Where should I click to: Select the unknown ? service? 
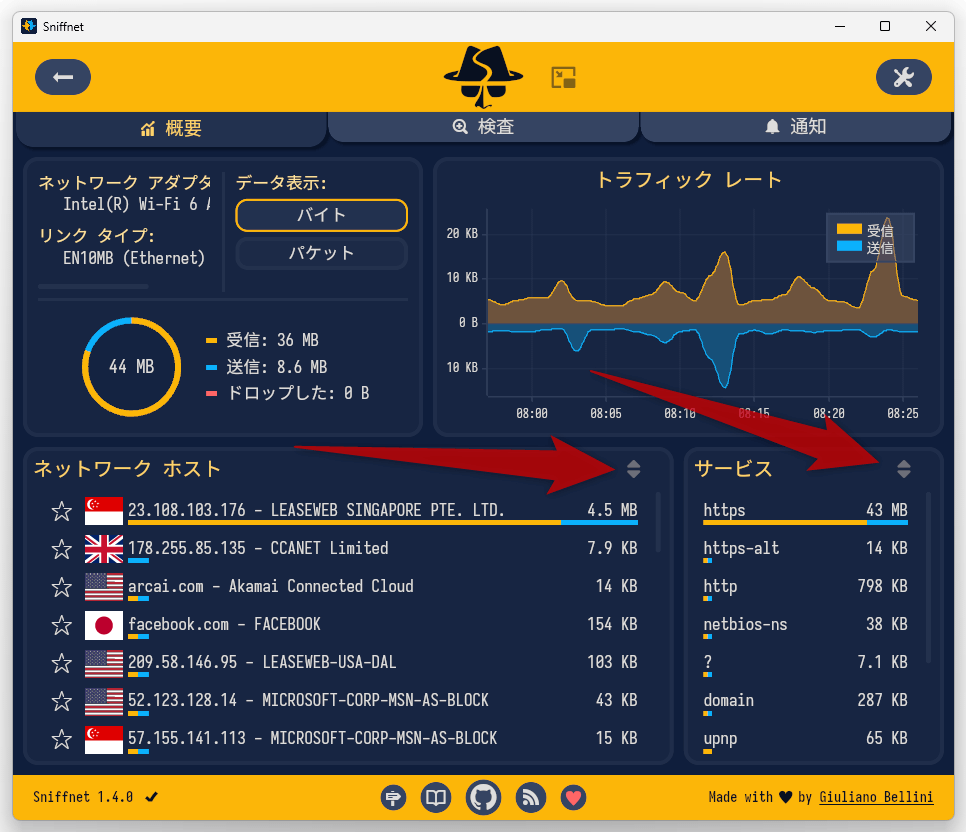805,664
